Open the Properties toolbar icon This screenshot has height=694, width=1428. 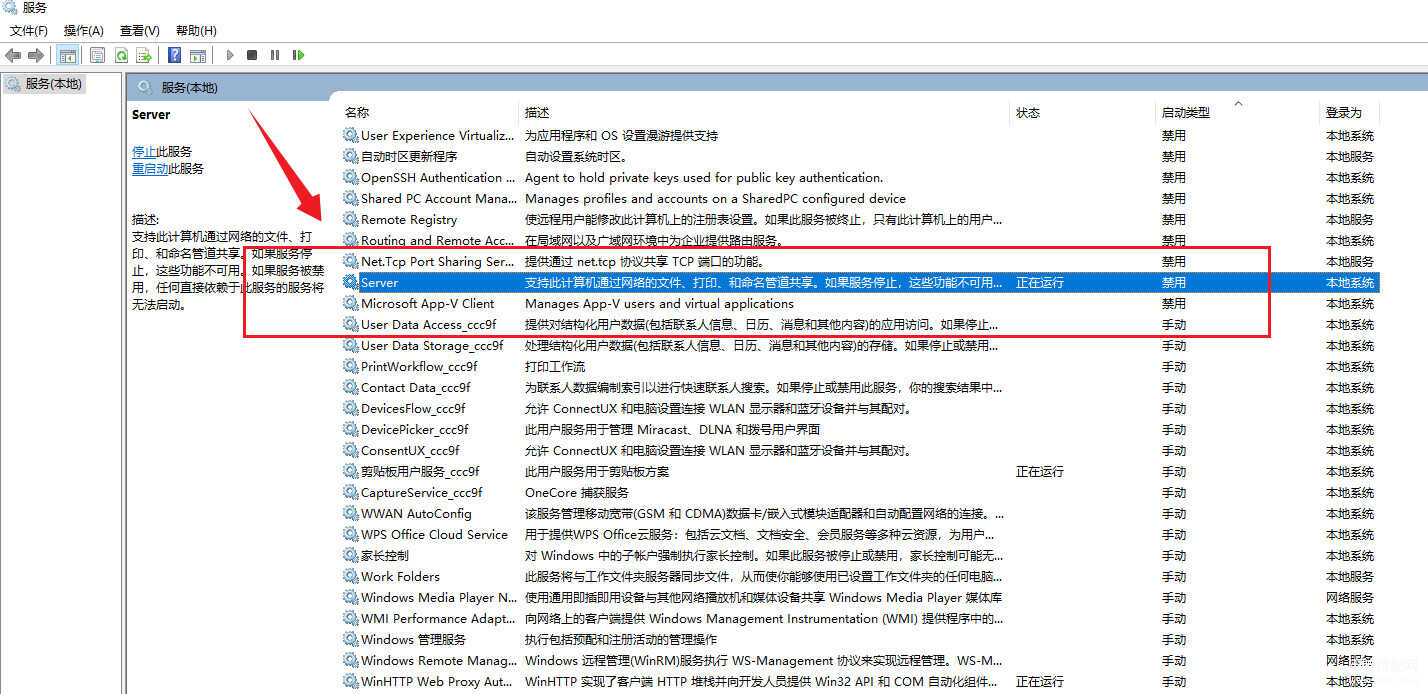[97, 55]
